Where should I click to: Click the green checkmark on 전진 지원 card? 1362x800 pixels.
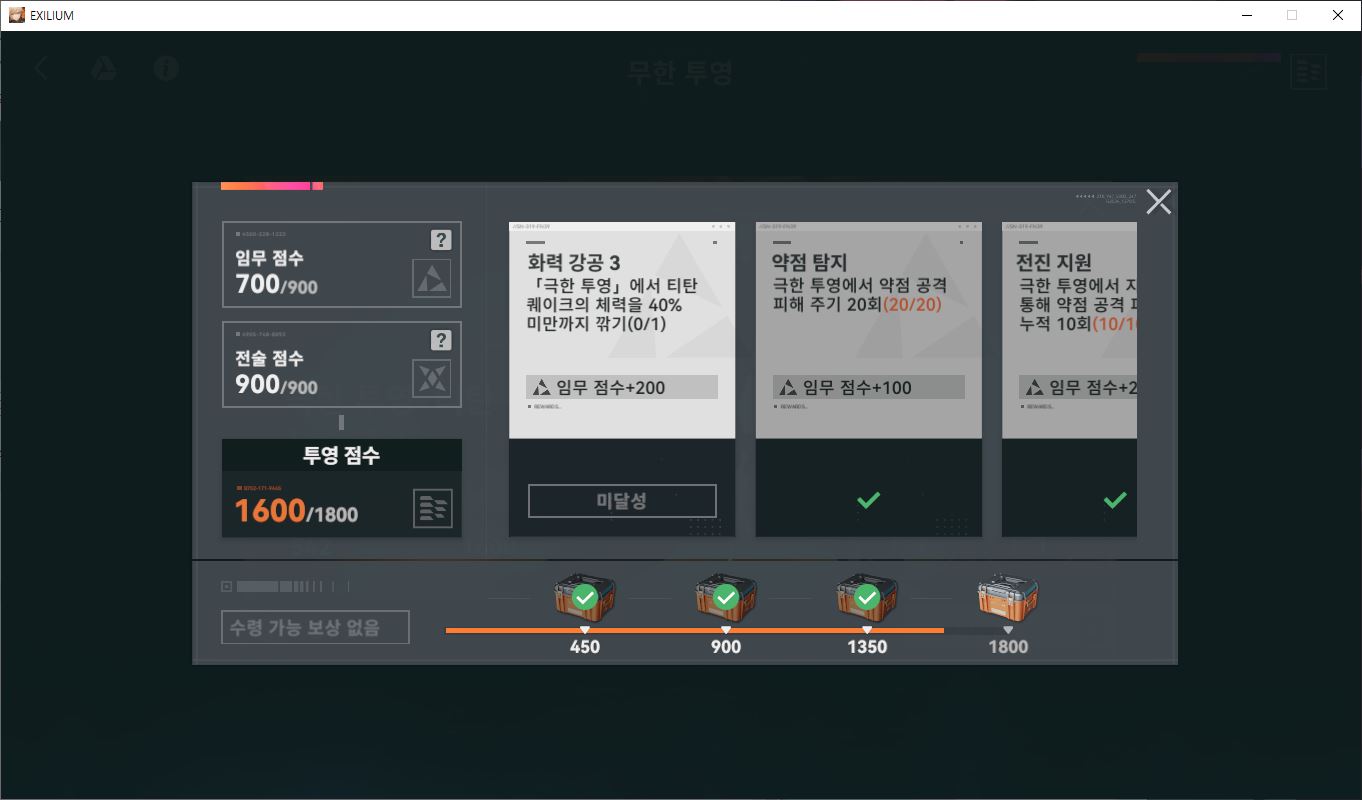(1114, 500)
